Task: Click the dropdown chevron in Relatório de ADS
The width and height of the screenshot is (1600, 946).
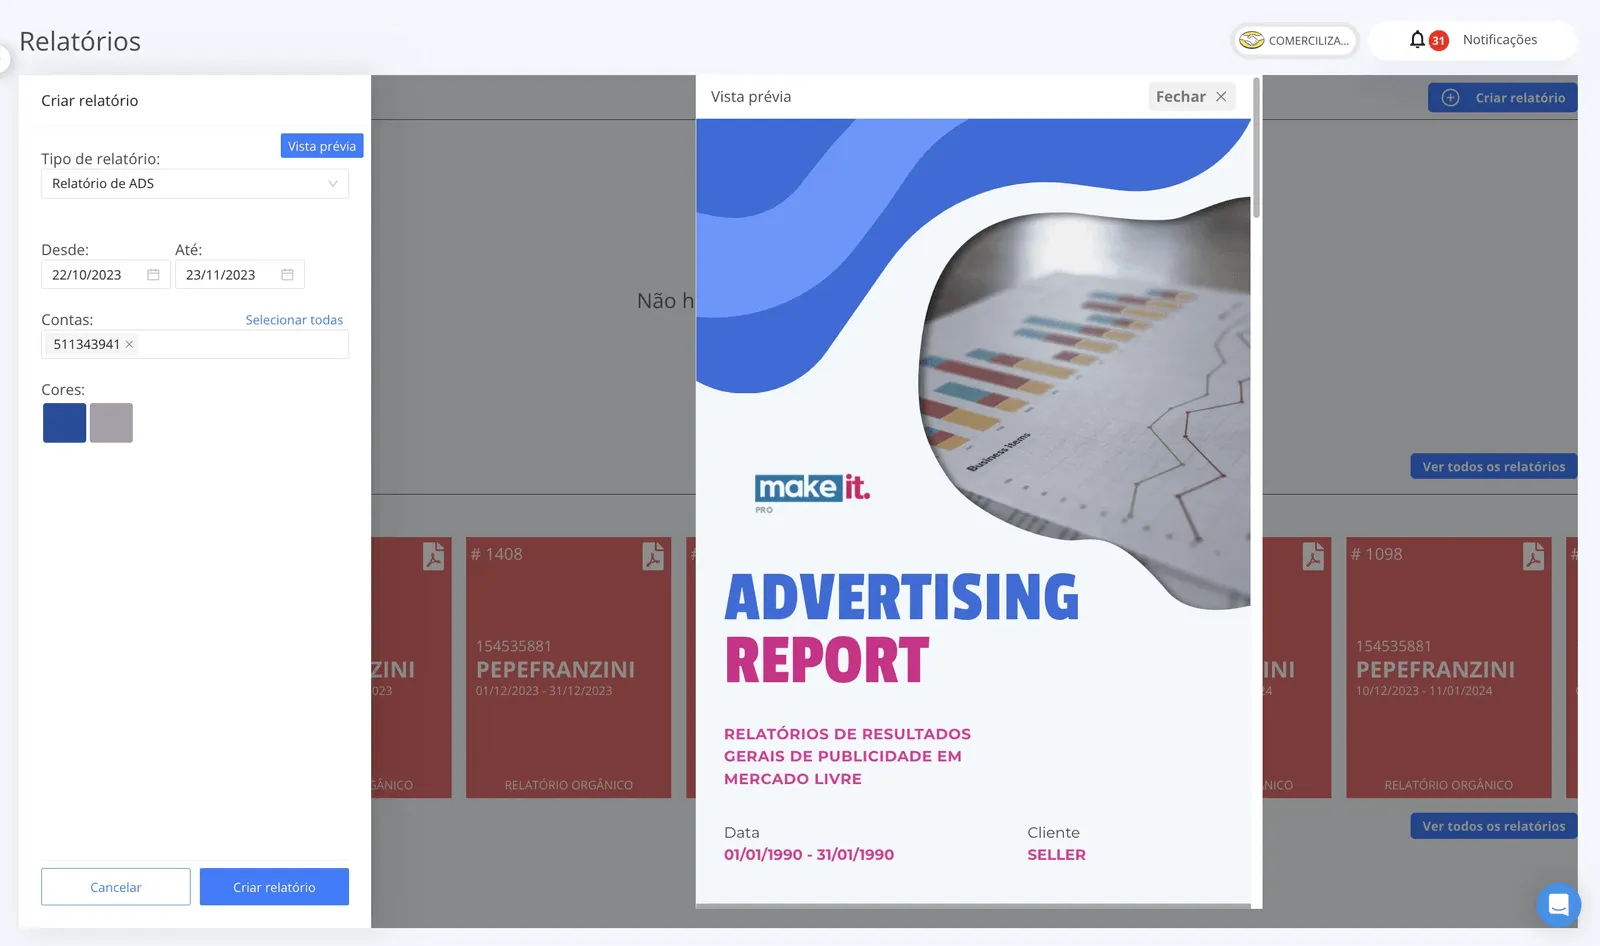Action: (x=333, y=184)
